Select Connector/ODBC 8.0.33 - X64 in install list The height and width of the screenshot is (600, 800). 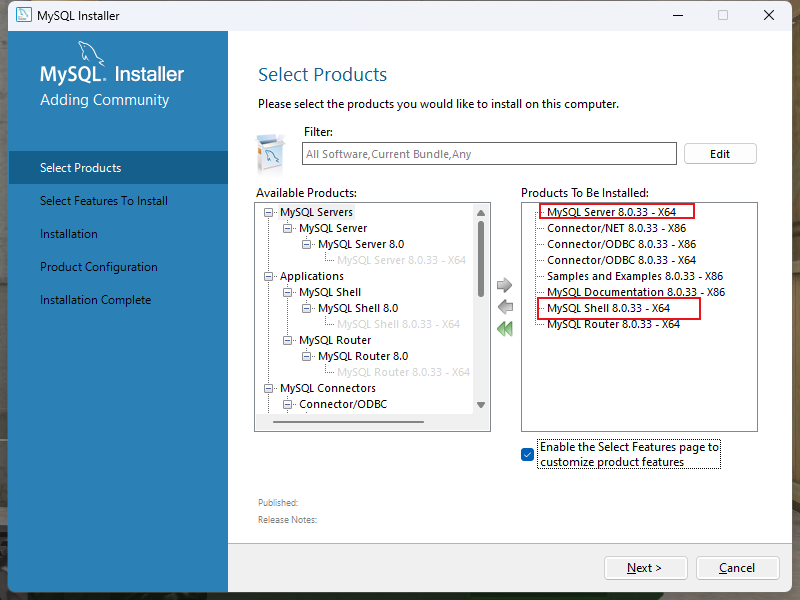click(621, 260)
